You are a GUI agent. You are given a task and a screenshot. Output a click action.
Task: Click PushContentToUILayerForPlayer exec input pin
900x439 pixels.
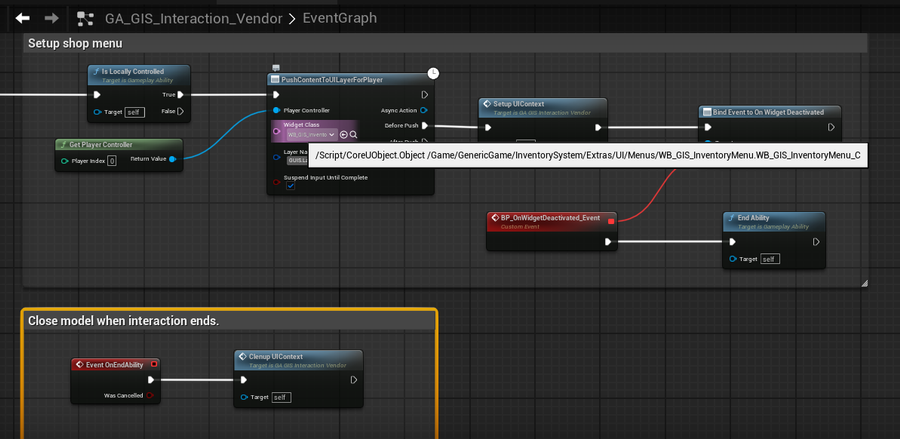[276, 95]
